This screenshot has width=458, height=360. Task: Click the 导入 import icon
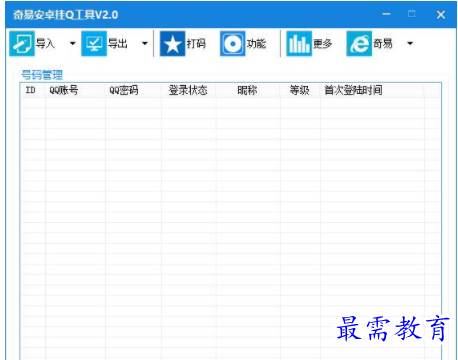[22, 44]
